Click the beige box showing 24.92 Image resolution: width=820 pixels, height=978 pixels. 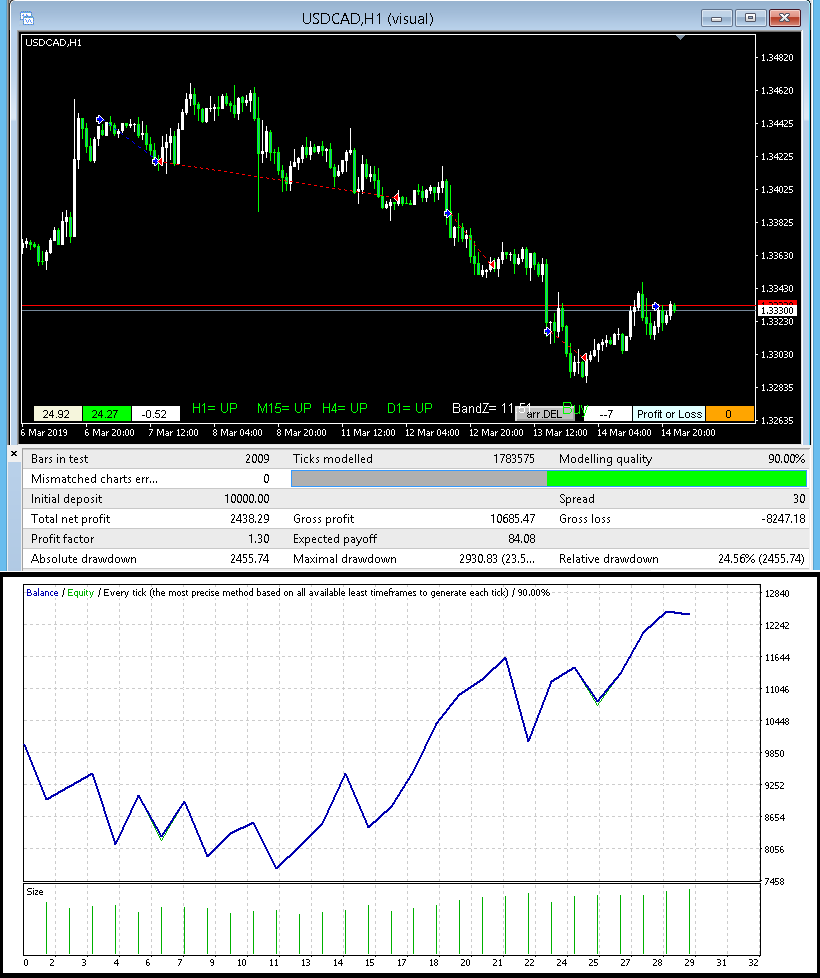[57, 414]
